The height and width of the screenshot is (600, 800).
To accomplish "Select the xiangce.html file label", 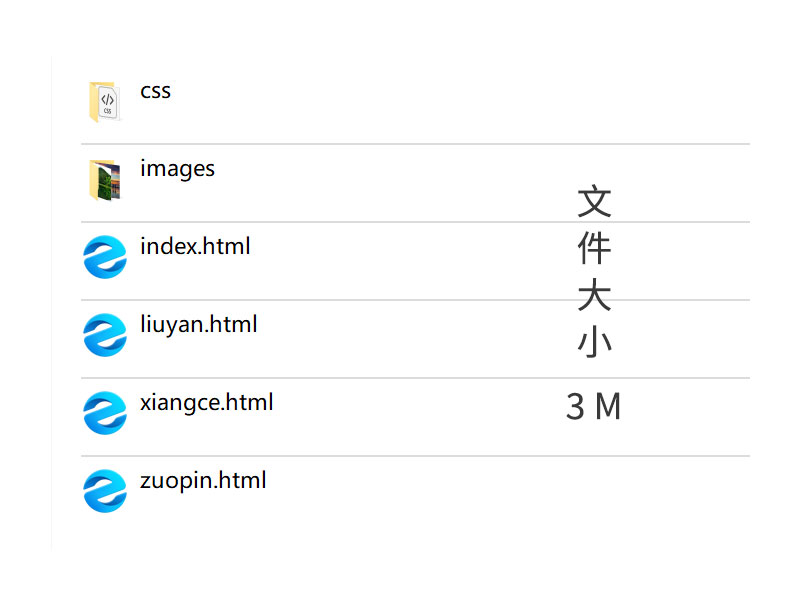I will [206, 402].
